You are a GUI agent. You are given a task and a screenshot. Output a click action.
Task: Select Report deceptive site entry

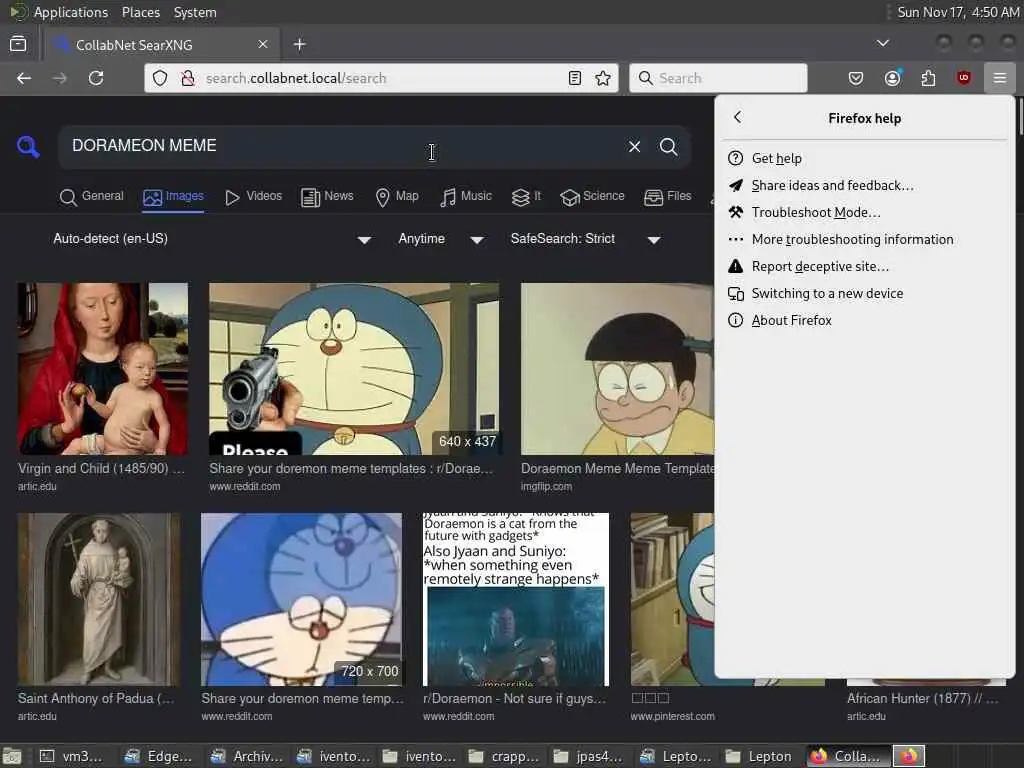point(865,266)
